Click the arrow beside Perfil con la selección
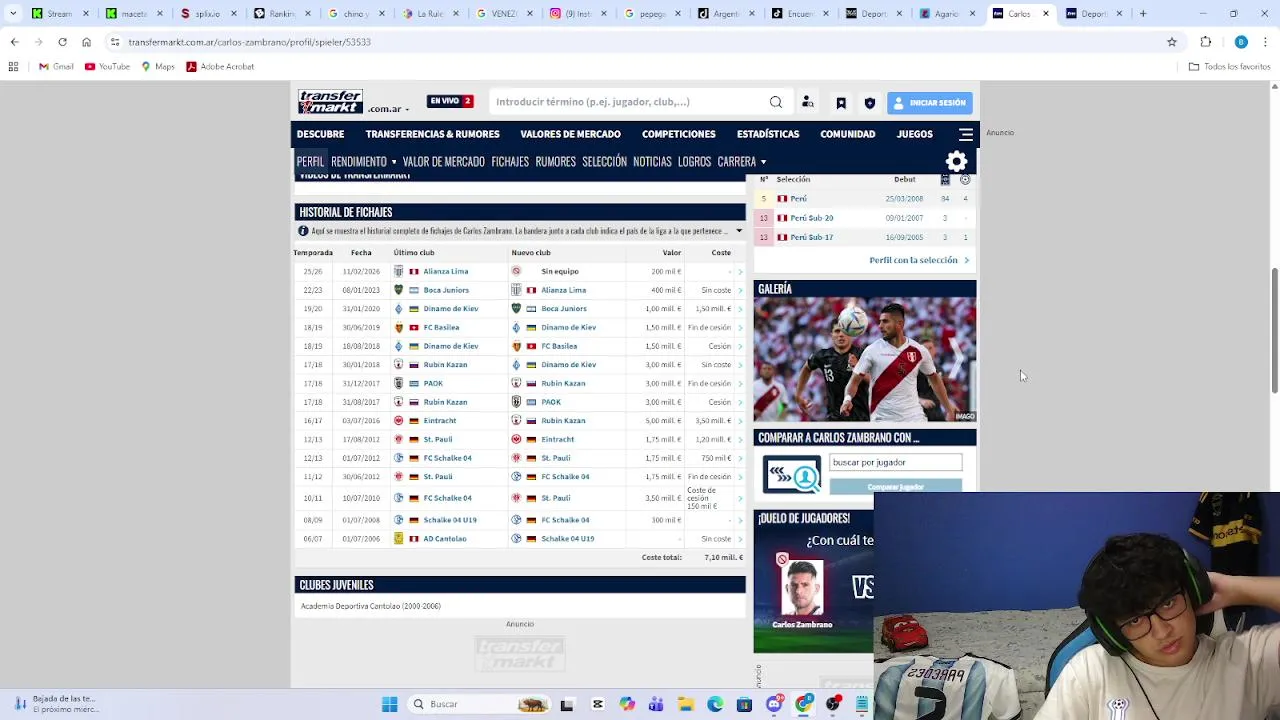Image resolution: width=1280 pixels, height=720 pixels. (x=966, y=260)
